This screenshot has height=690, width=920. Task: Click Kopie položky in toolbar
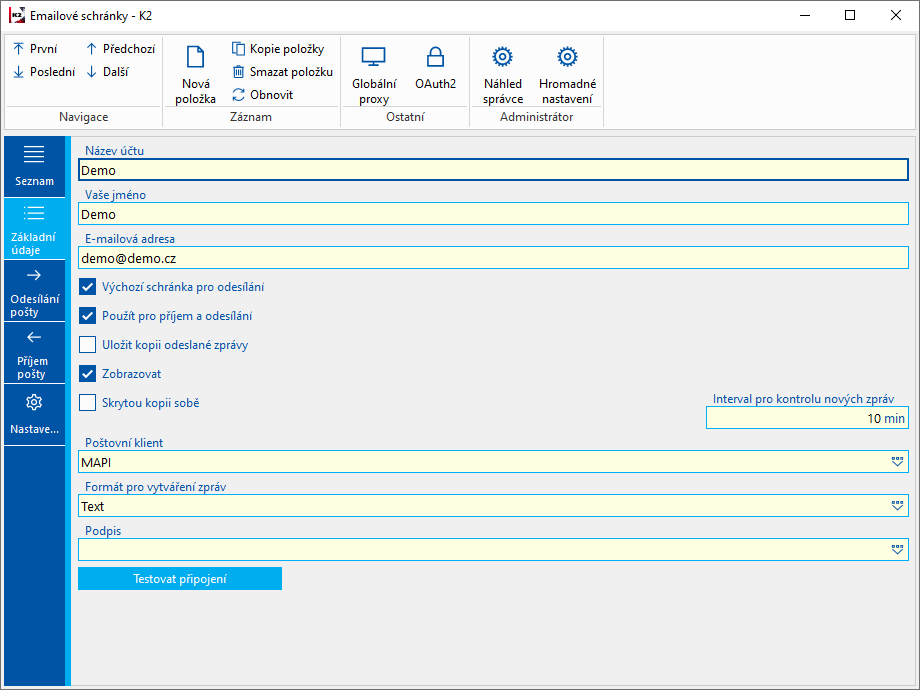pos(278,49)
